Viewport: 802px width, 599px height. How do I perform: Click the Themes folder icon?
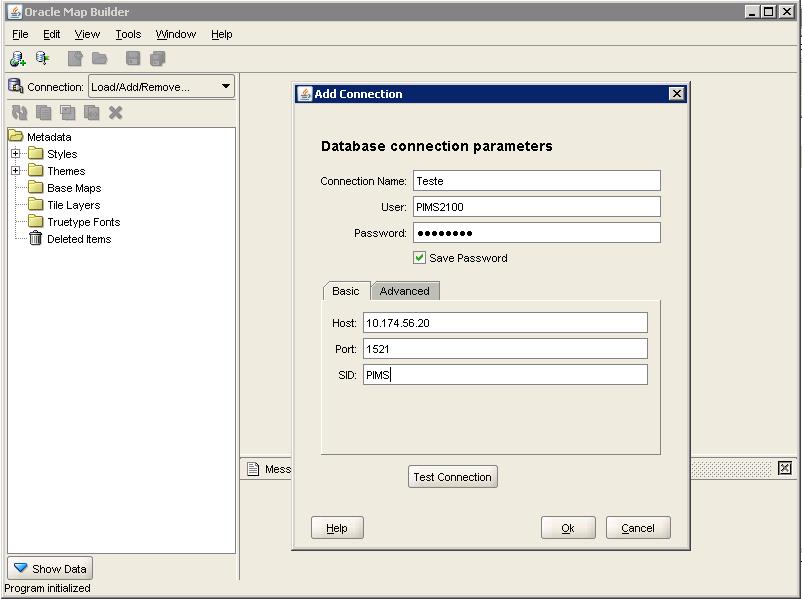[35, 170]
